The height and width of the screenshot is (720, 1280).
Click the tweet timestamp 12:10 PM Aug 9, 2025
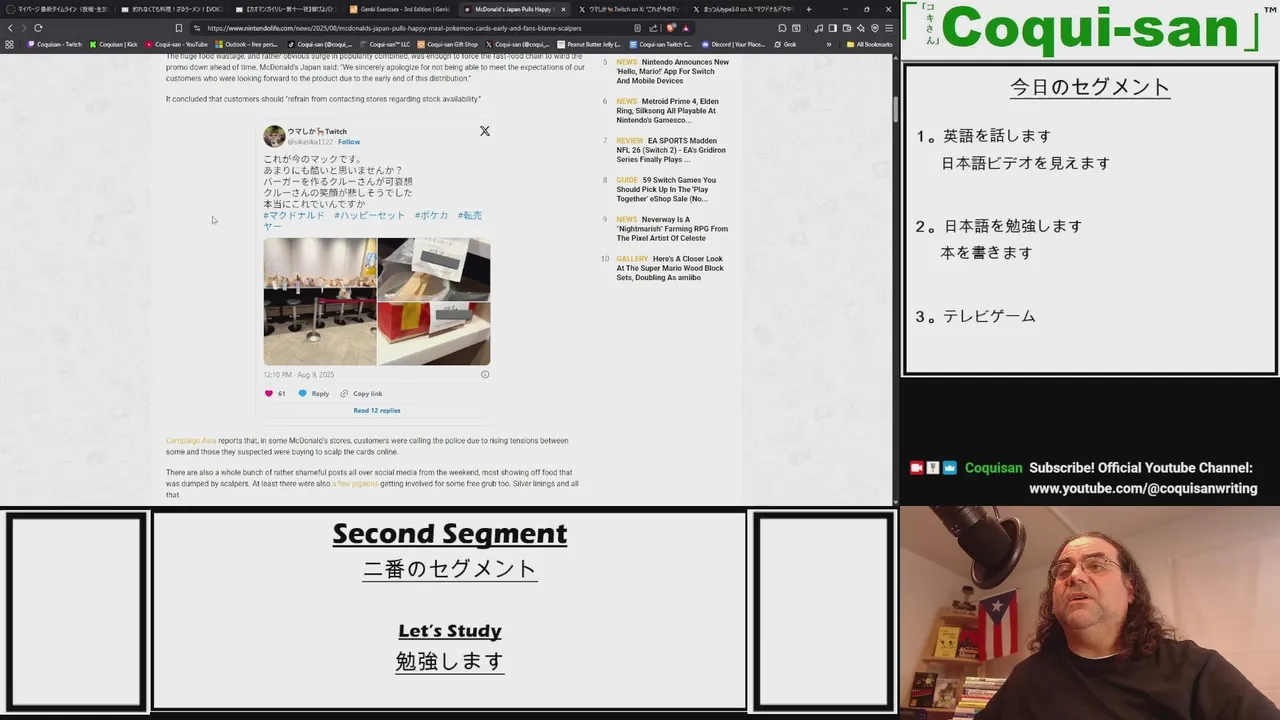click(x=299, y=375)
